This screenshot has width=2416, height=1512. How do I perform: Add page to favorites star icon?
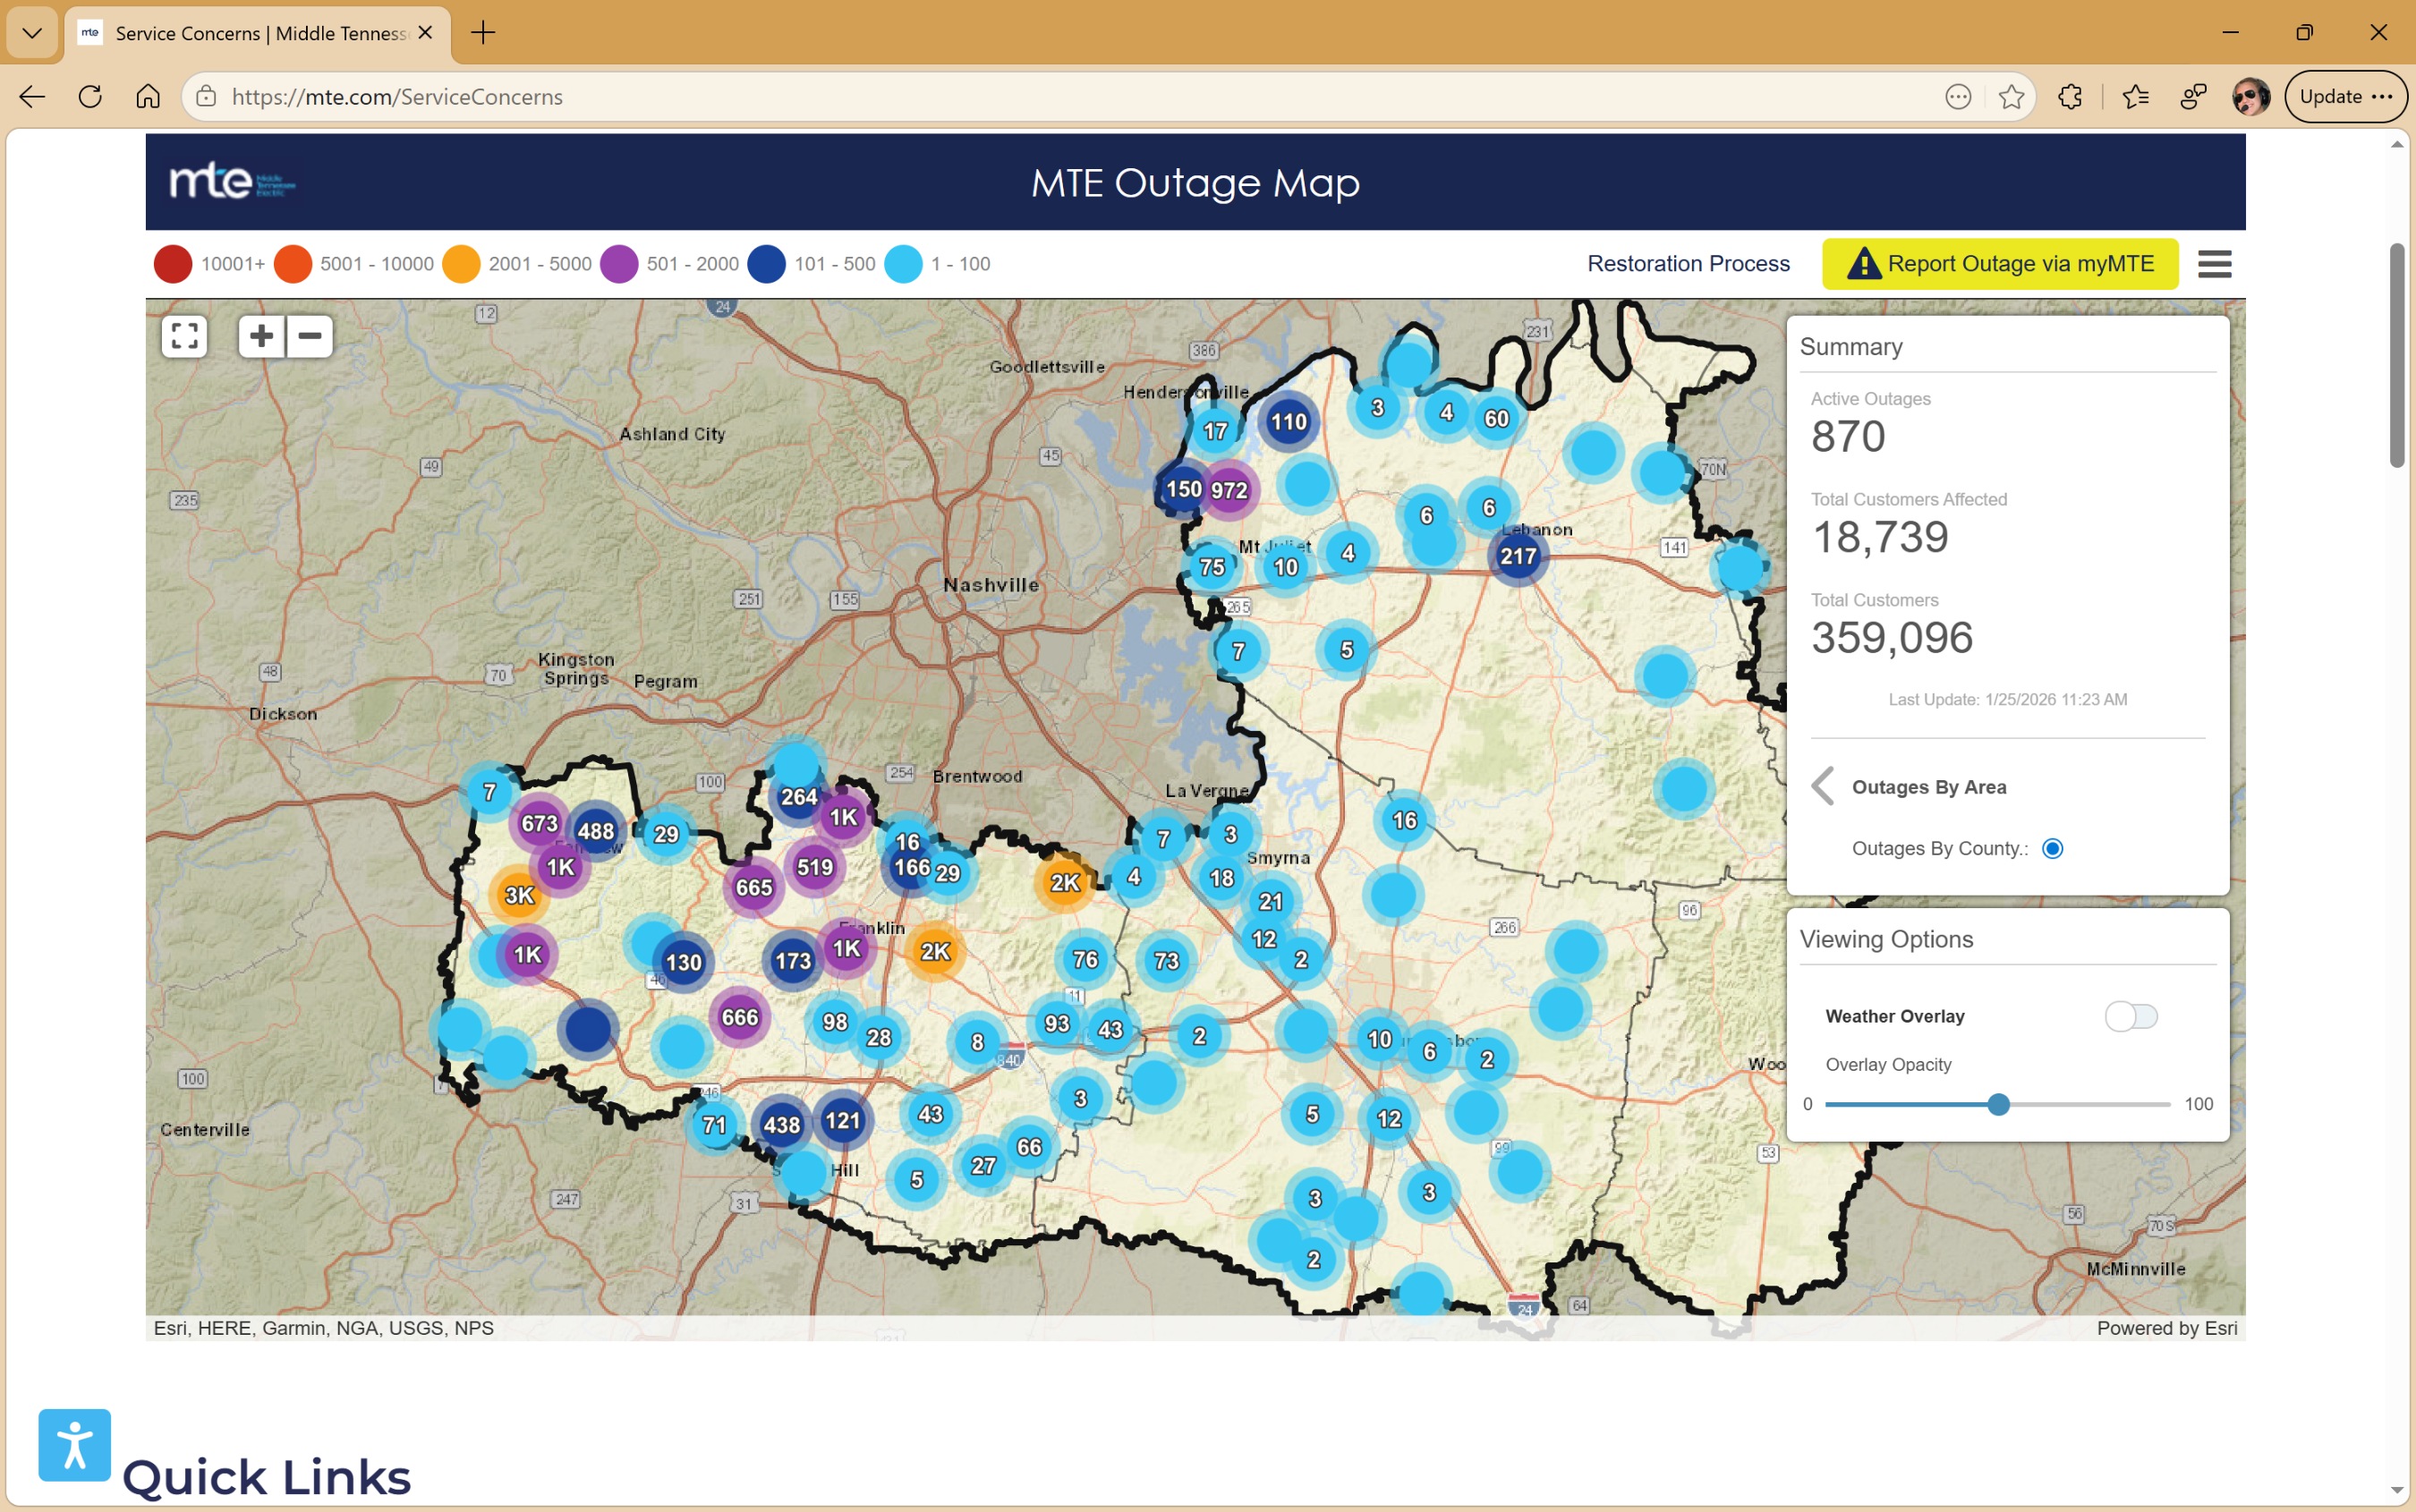coord(2011,97)
